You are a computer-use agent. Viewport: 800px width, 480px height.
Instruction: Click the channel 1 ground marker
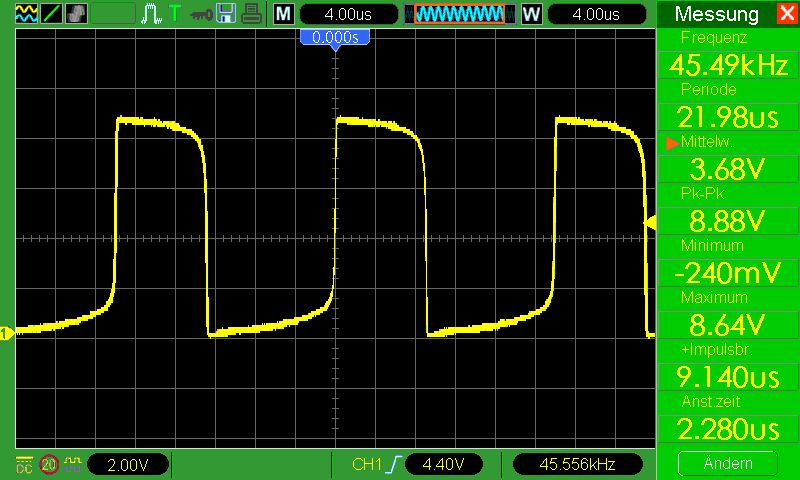pyautogui.click(x=7, y=334)
